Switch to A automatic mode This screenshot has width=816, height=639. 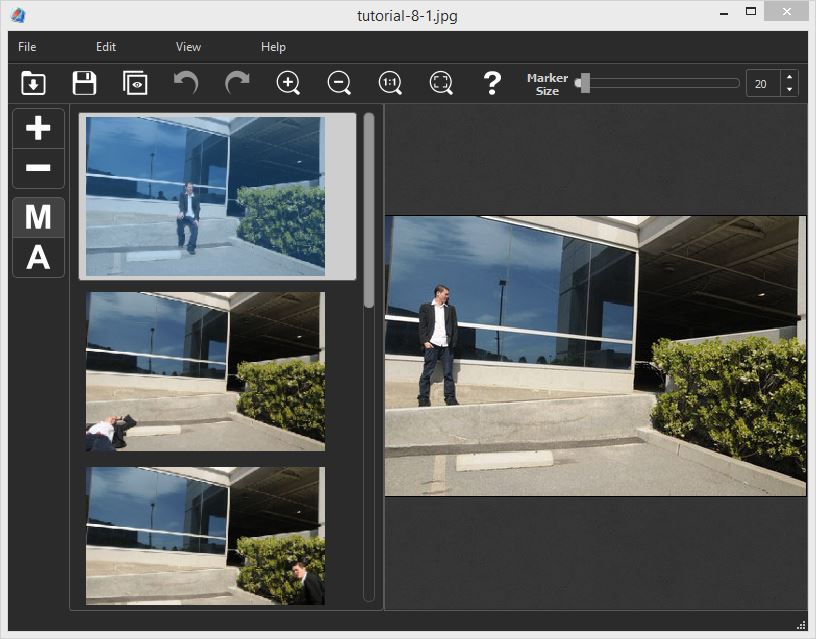tap(38, 258)
